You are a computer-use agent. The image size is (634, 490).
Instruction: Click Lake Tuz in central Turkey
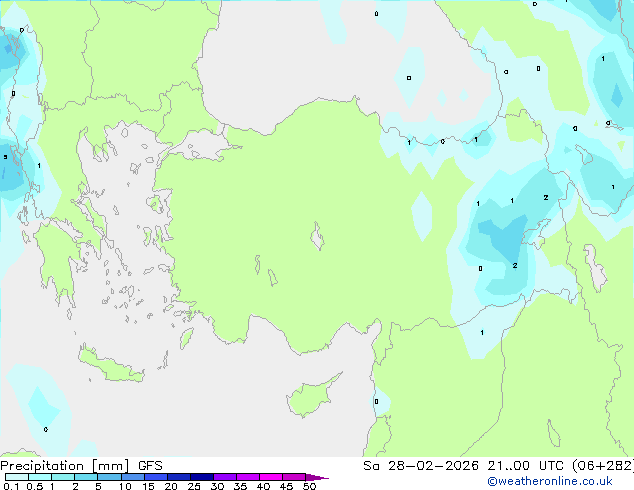point(317,236)
